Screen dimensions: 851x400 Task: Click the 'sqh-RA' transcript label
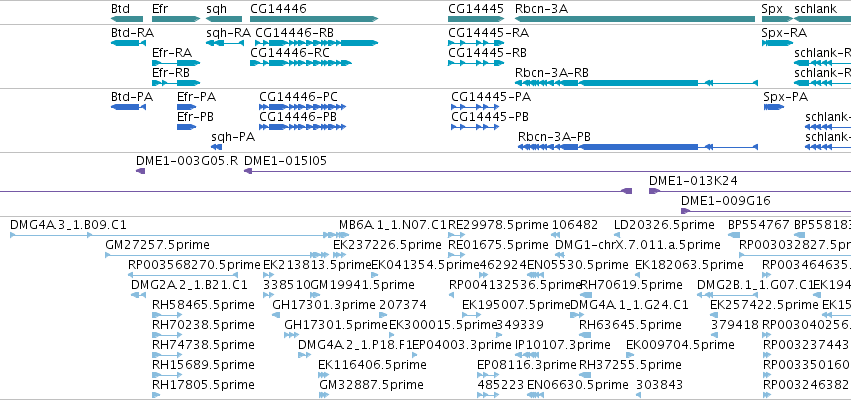[x=228, y=34]
